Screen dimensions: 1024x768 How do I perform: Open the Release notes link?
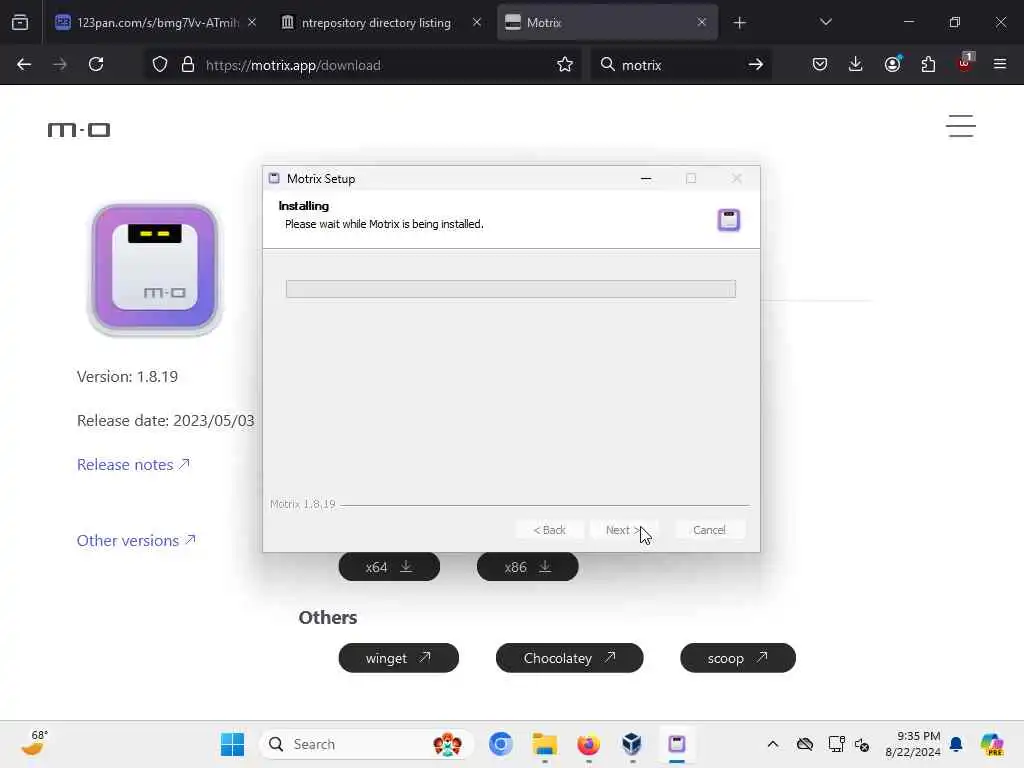tap(133, 464)
